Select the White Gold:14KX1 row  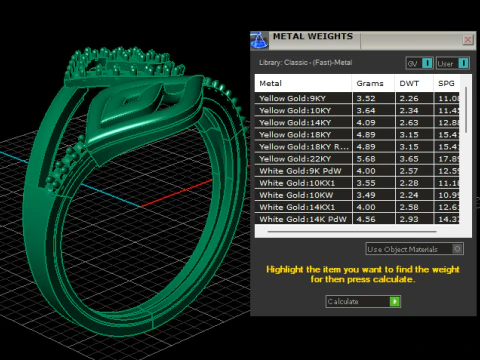(x=357, y=207)
